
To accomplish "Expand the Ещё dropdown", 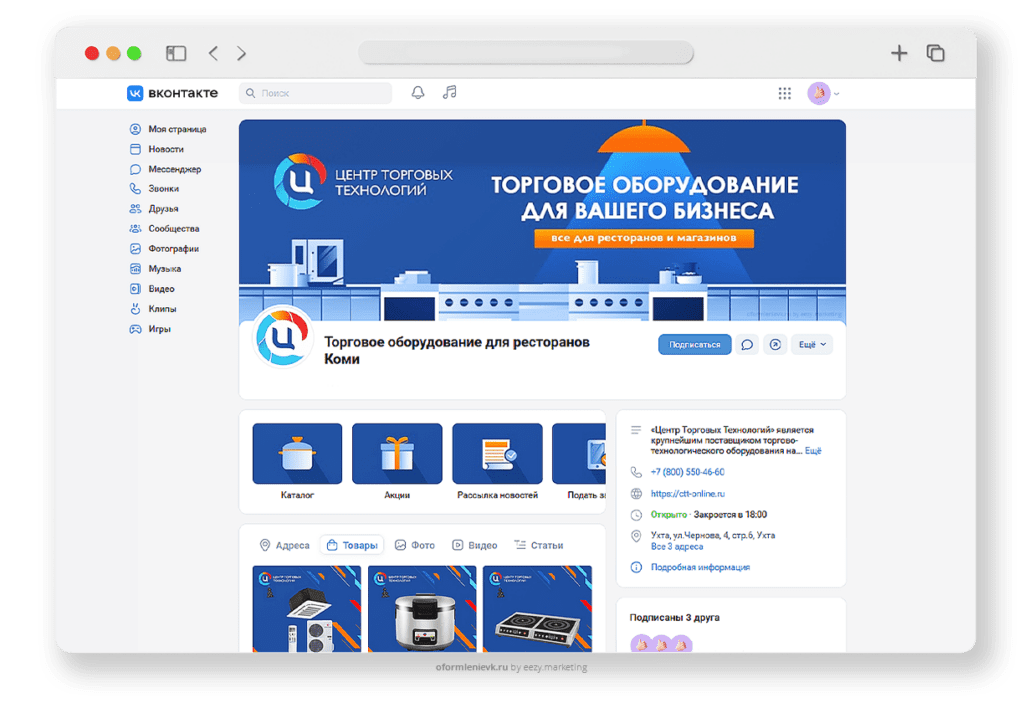I will (812, 344).
